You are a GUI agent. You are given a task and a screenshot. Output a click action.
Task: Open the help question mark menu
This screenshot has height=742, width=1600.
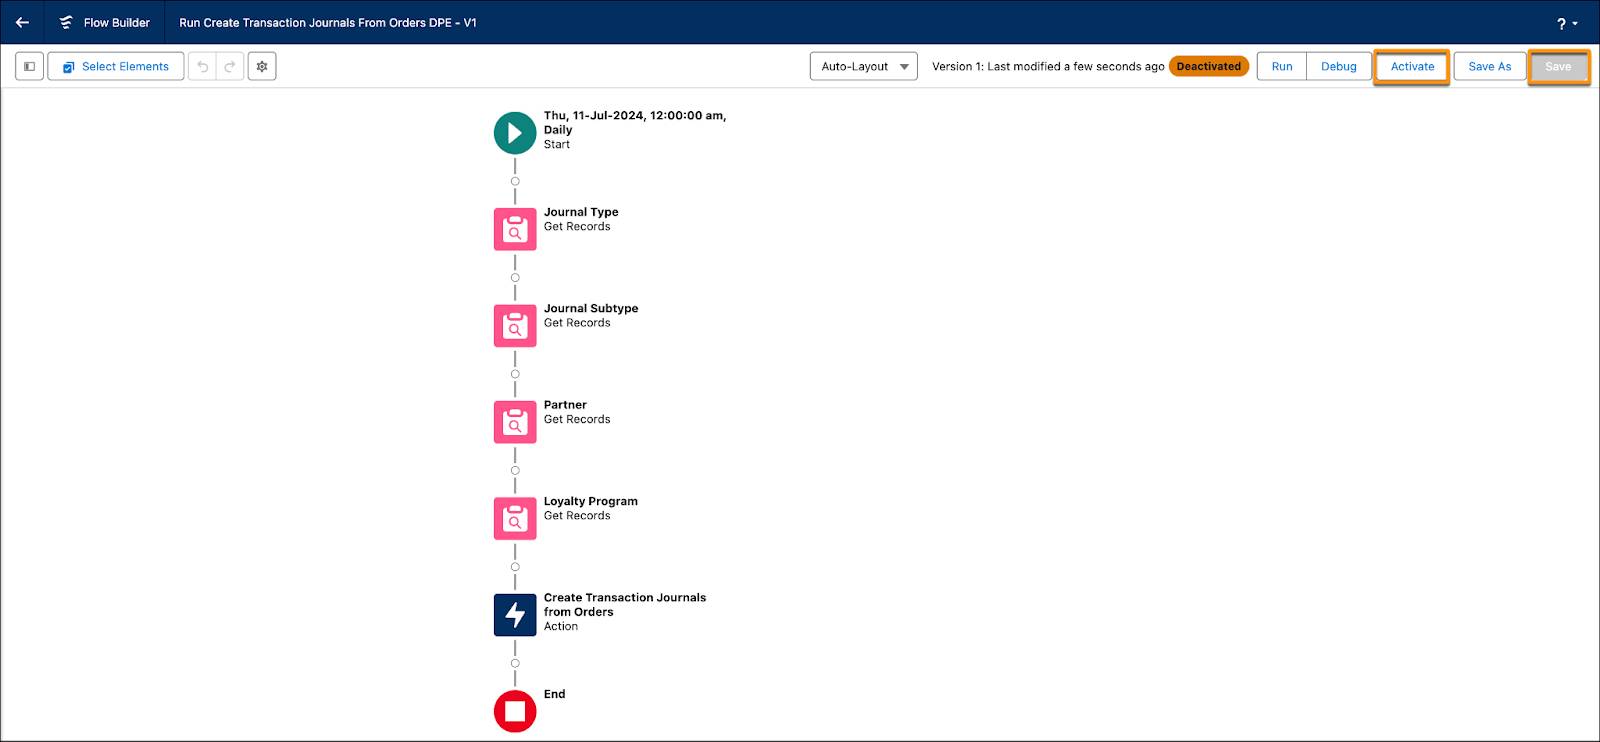(1567, 23)
